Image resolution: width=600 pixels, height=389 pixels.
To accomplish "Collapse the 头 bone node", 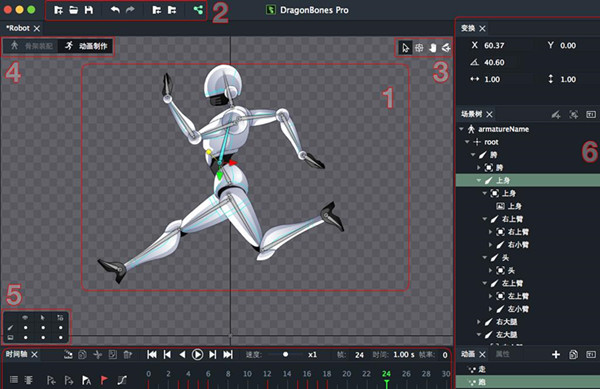I will click(484, 257).
